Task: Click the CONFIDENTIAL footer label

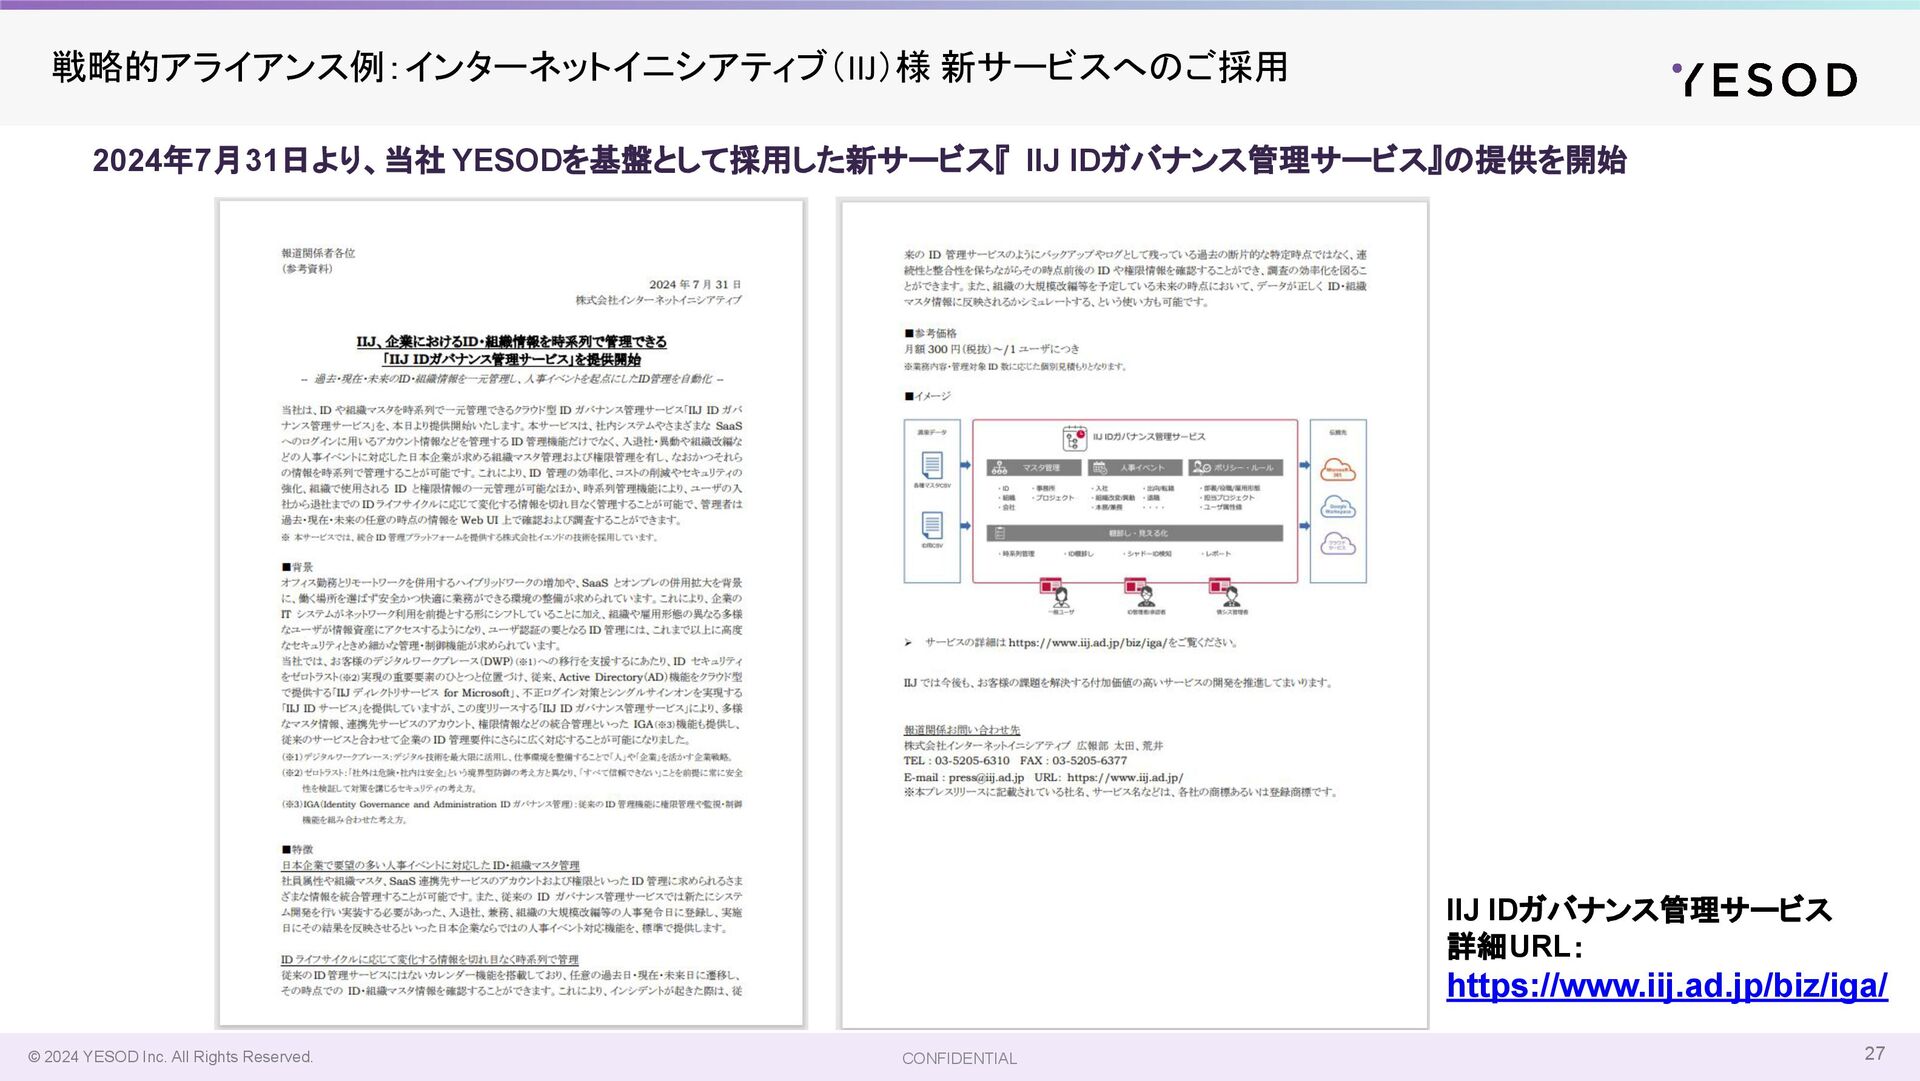Action: tap(959, 1058)
